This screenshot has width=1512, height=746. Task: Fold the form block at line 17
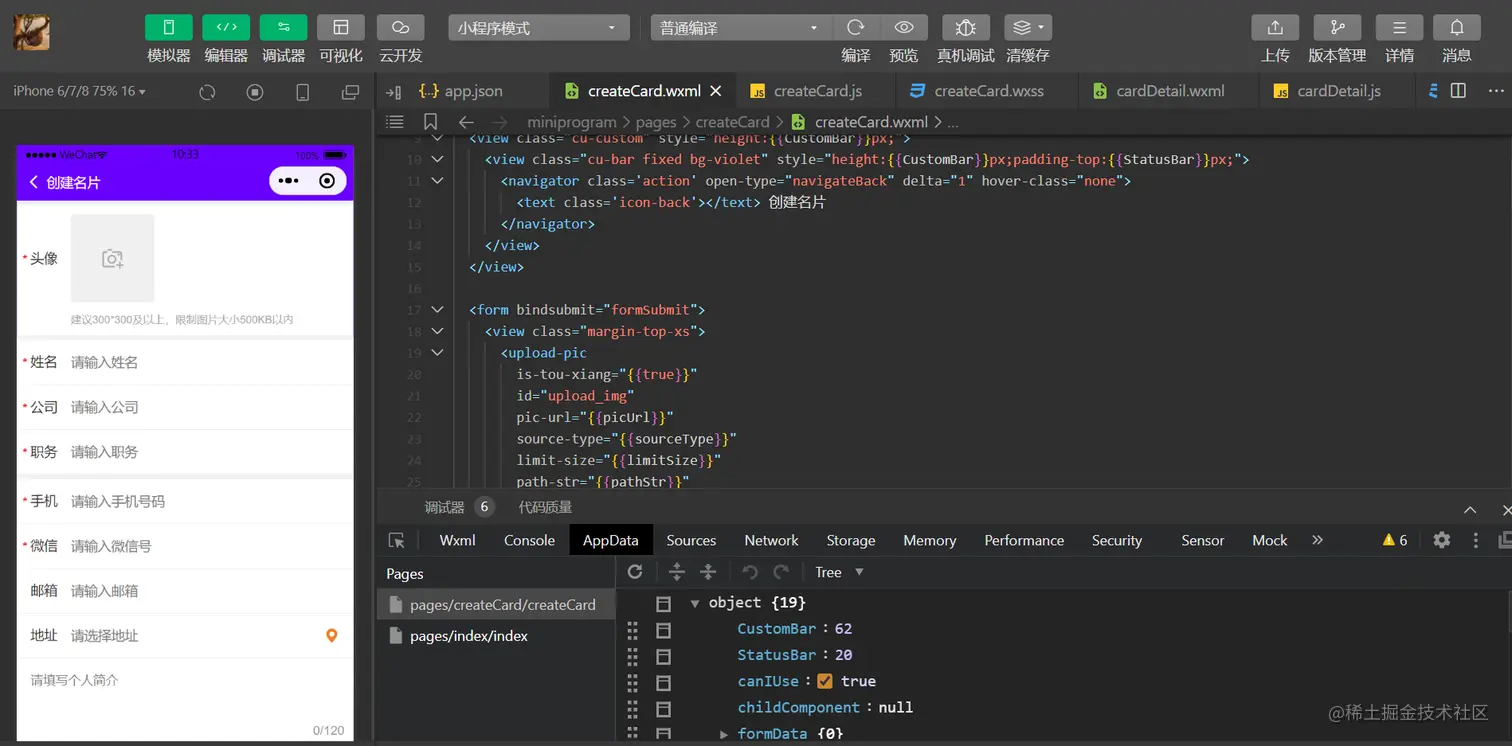(437, 310)
